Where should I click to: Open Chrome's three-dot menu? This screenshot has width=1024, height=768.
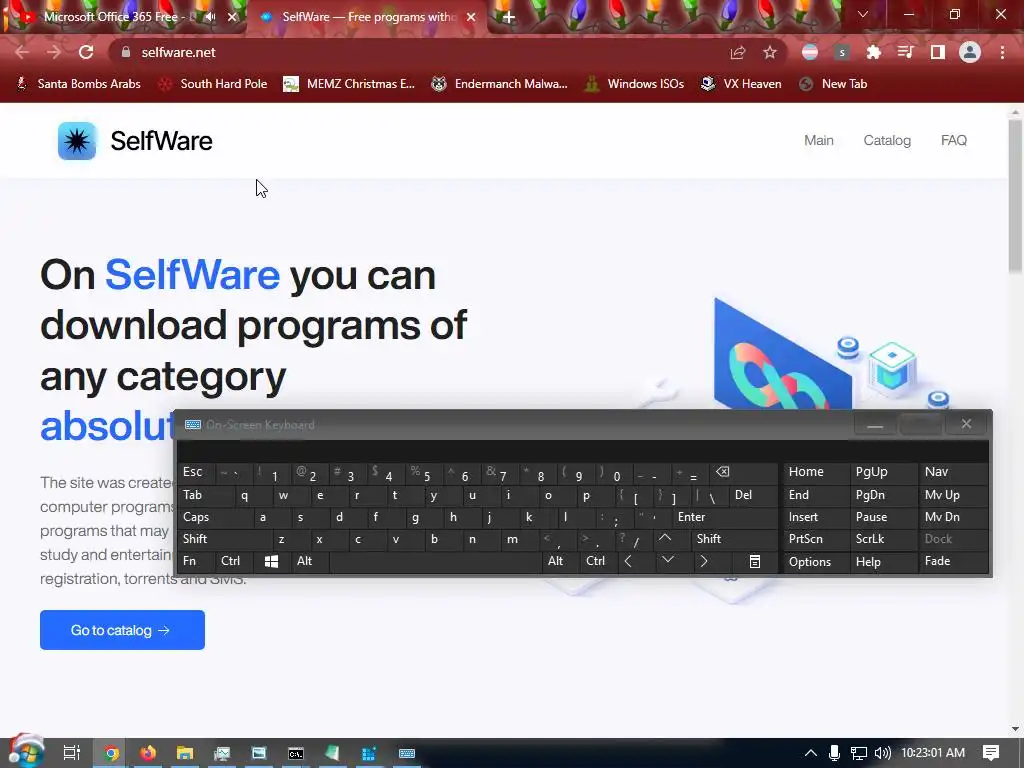point(1002,52)
